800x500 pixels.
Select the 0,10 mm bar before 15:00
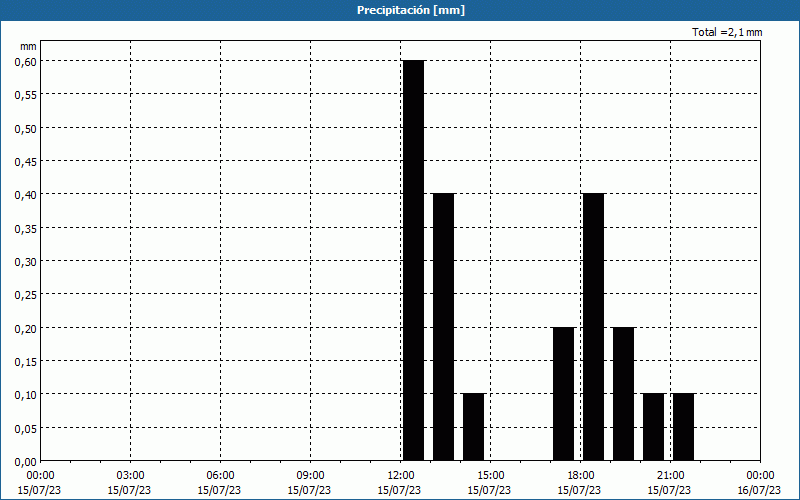pos(473,427)
